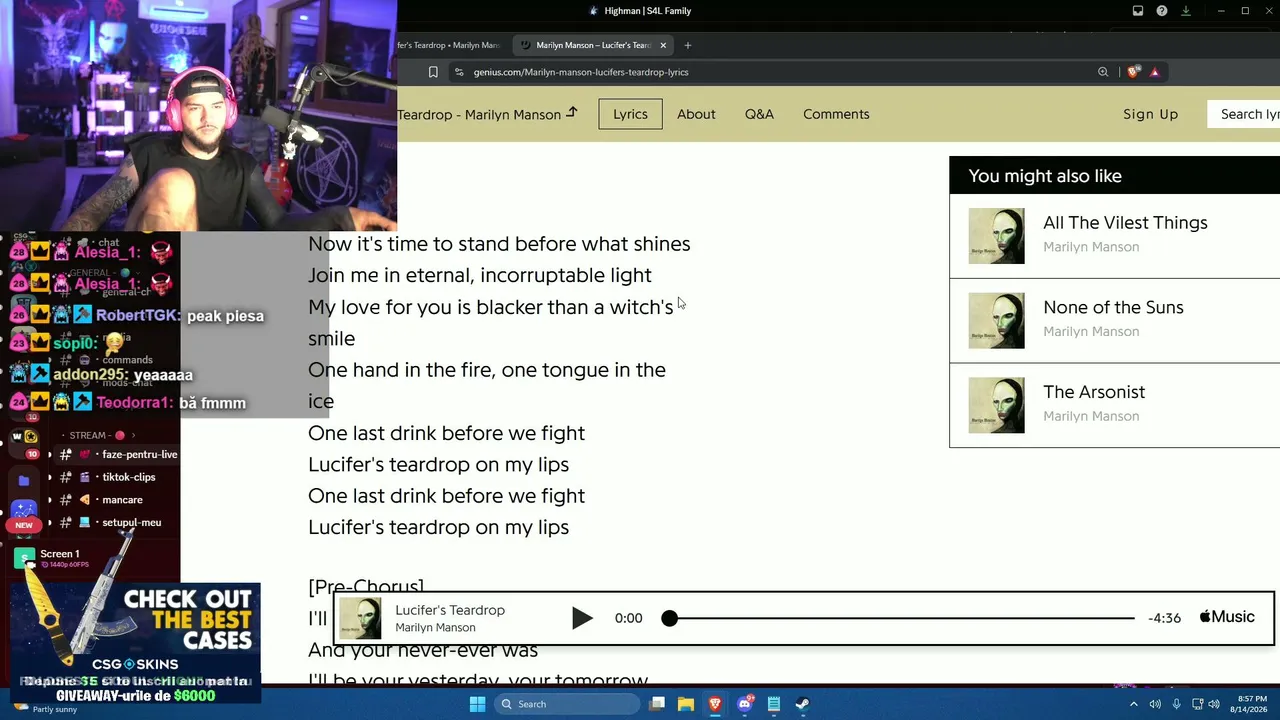Expand the setupul-meu channel arrow

[x=50, y=523]
